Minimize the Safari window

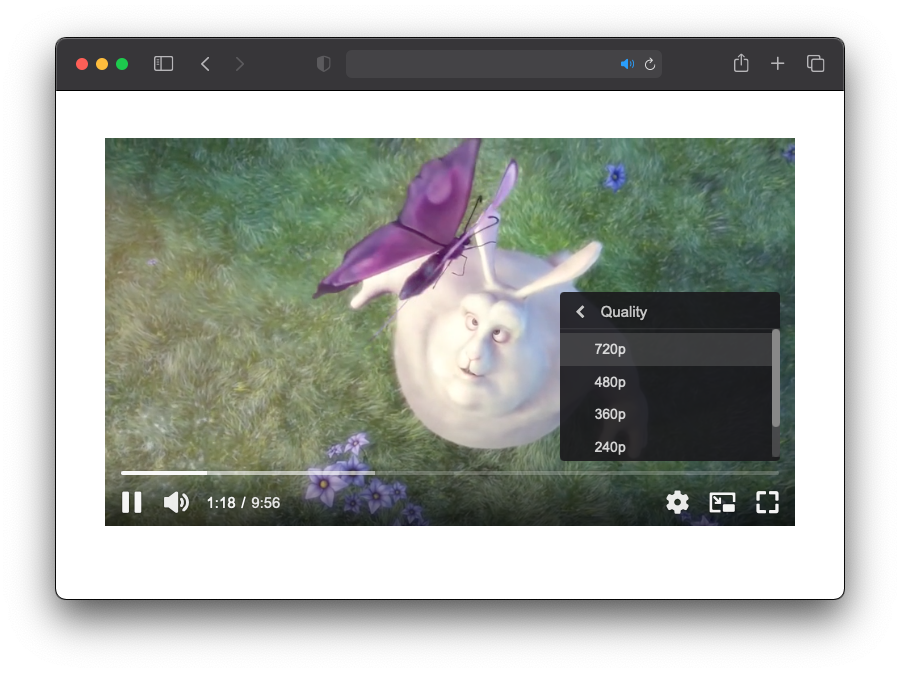[x=102, y=64]
